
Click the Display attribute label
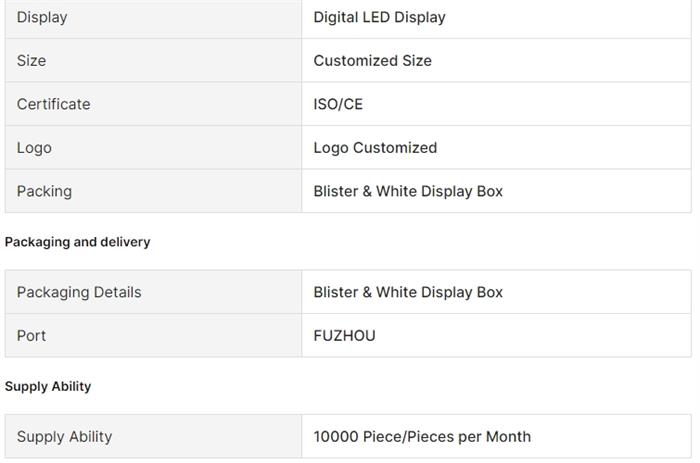tap(42, 17)
